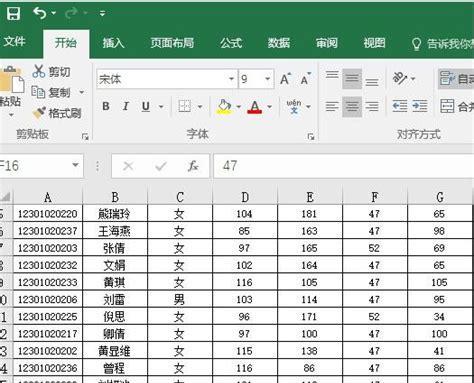Toggle left horizontal alignment

point(332,107)
